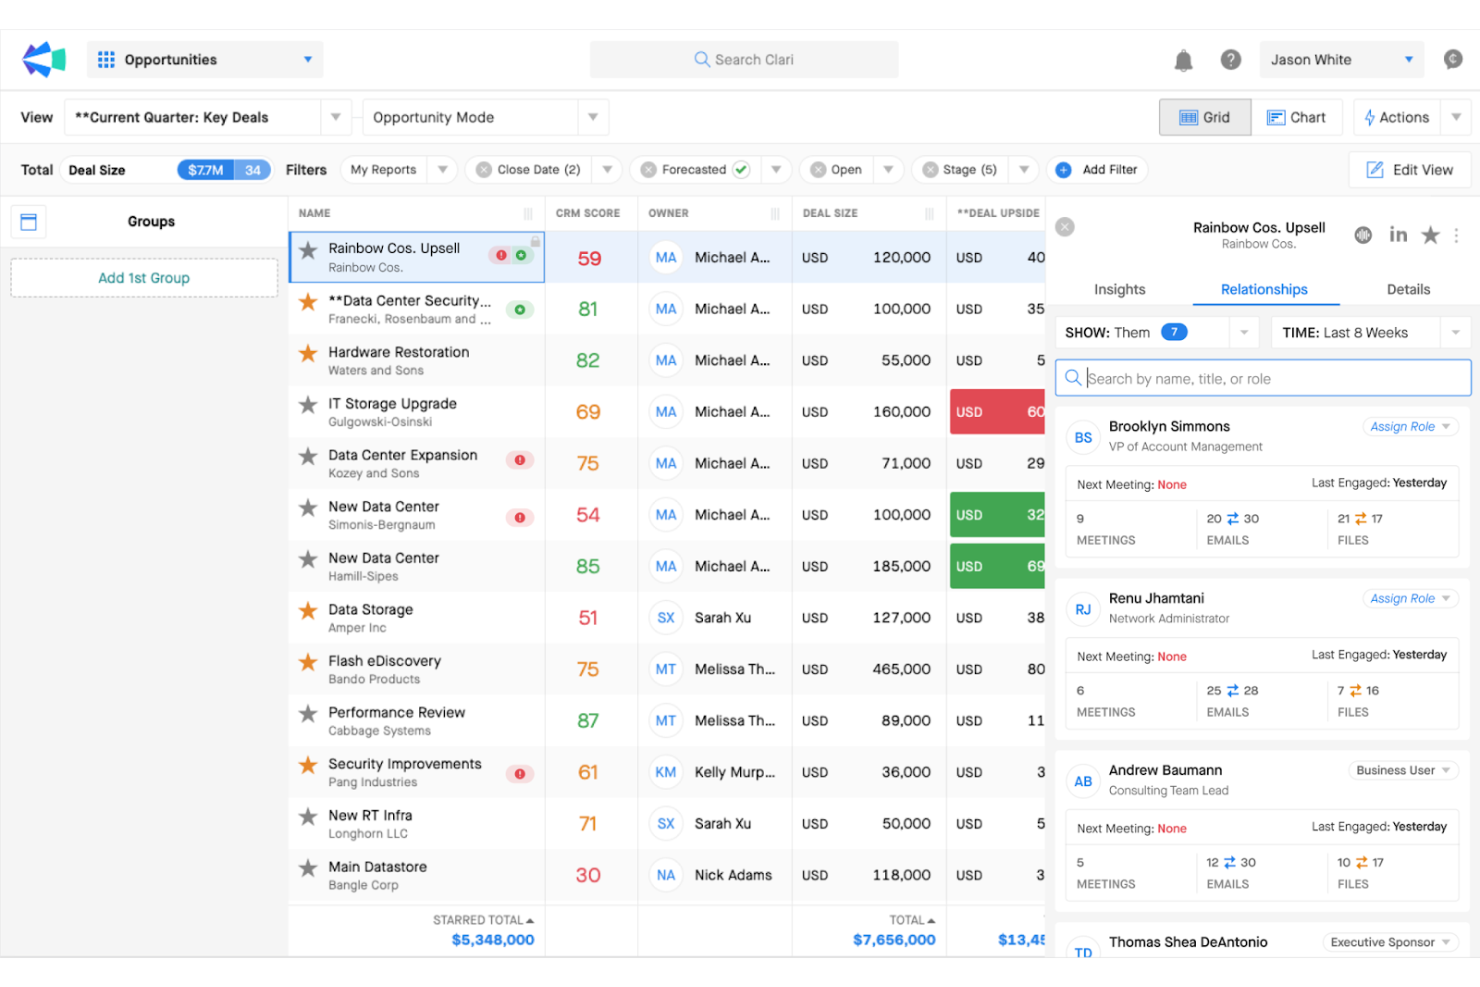Click the red alert badge on Security Improvements
The image size is (1480, 987).
pyautogui.click(x=520, y=774)
